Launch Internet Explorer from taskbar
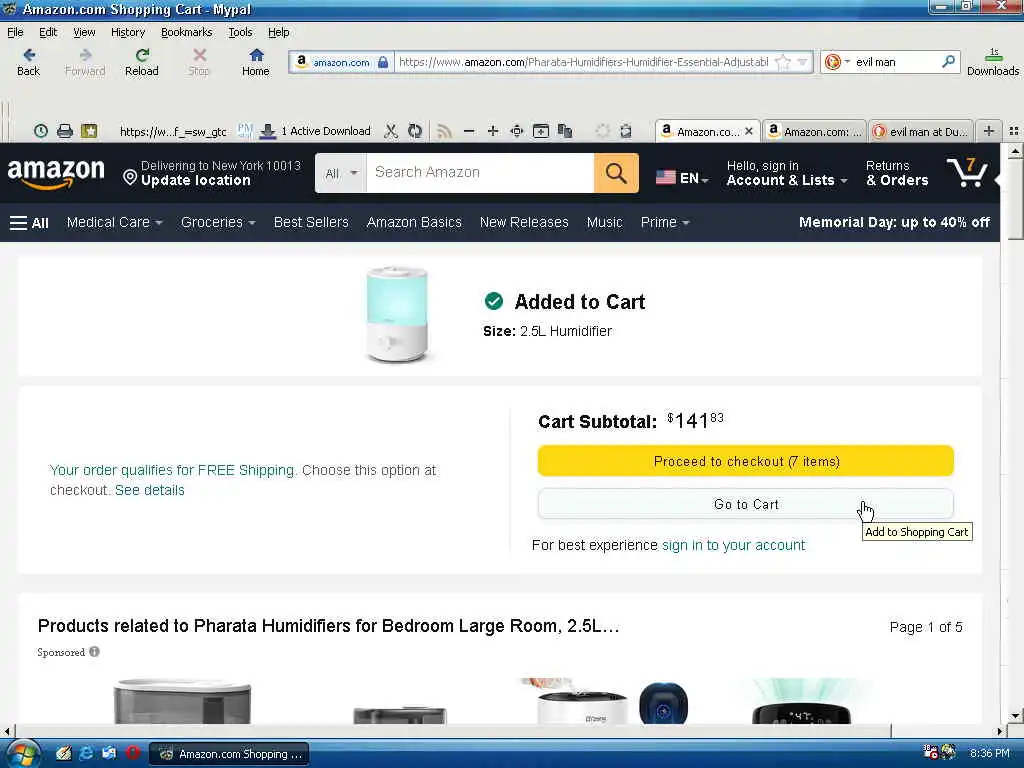Viewport: 1024px width, 768px height. [86, 753]
